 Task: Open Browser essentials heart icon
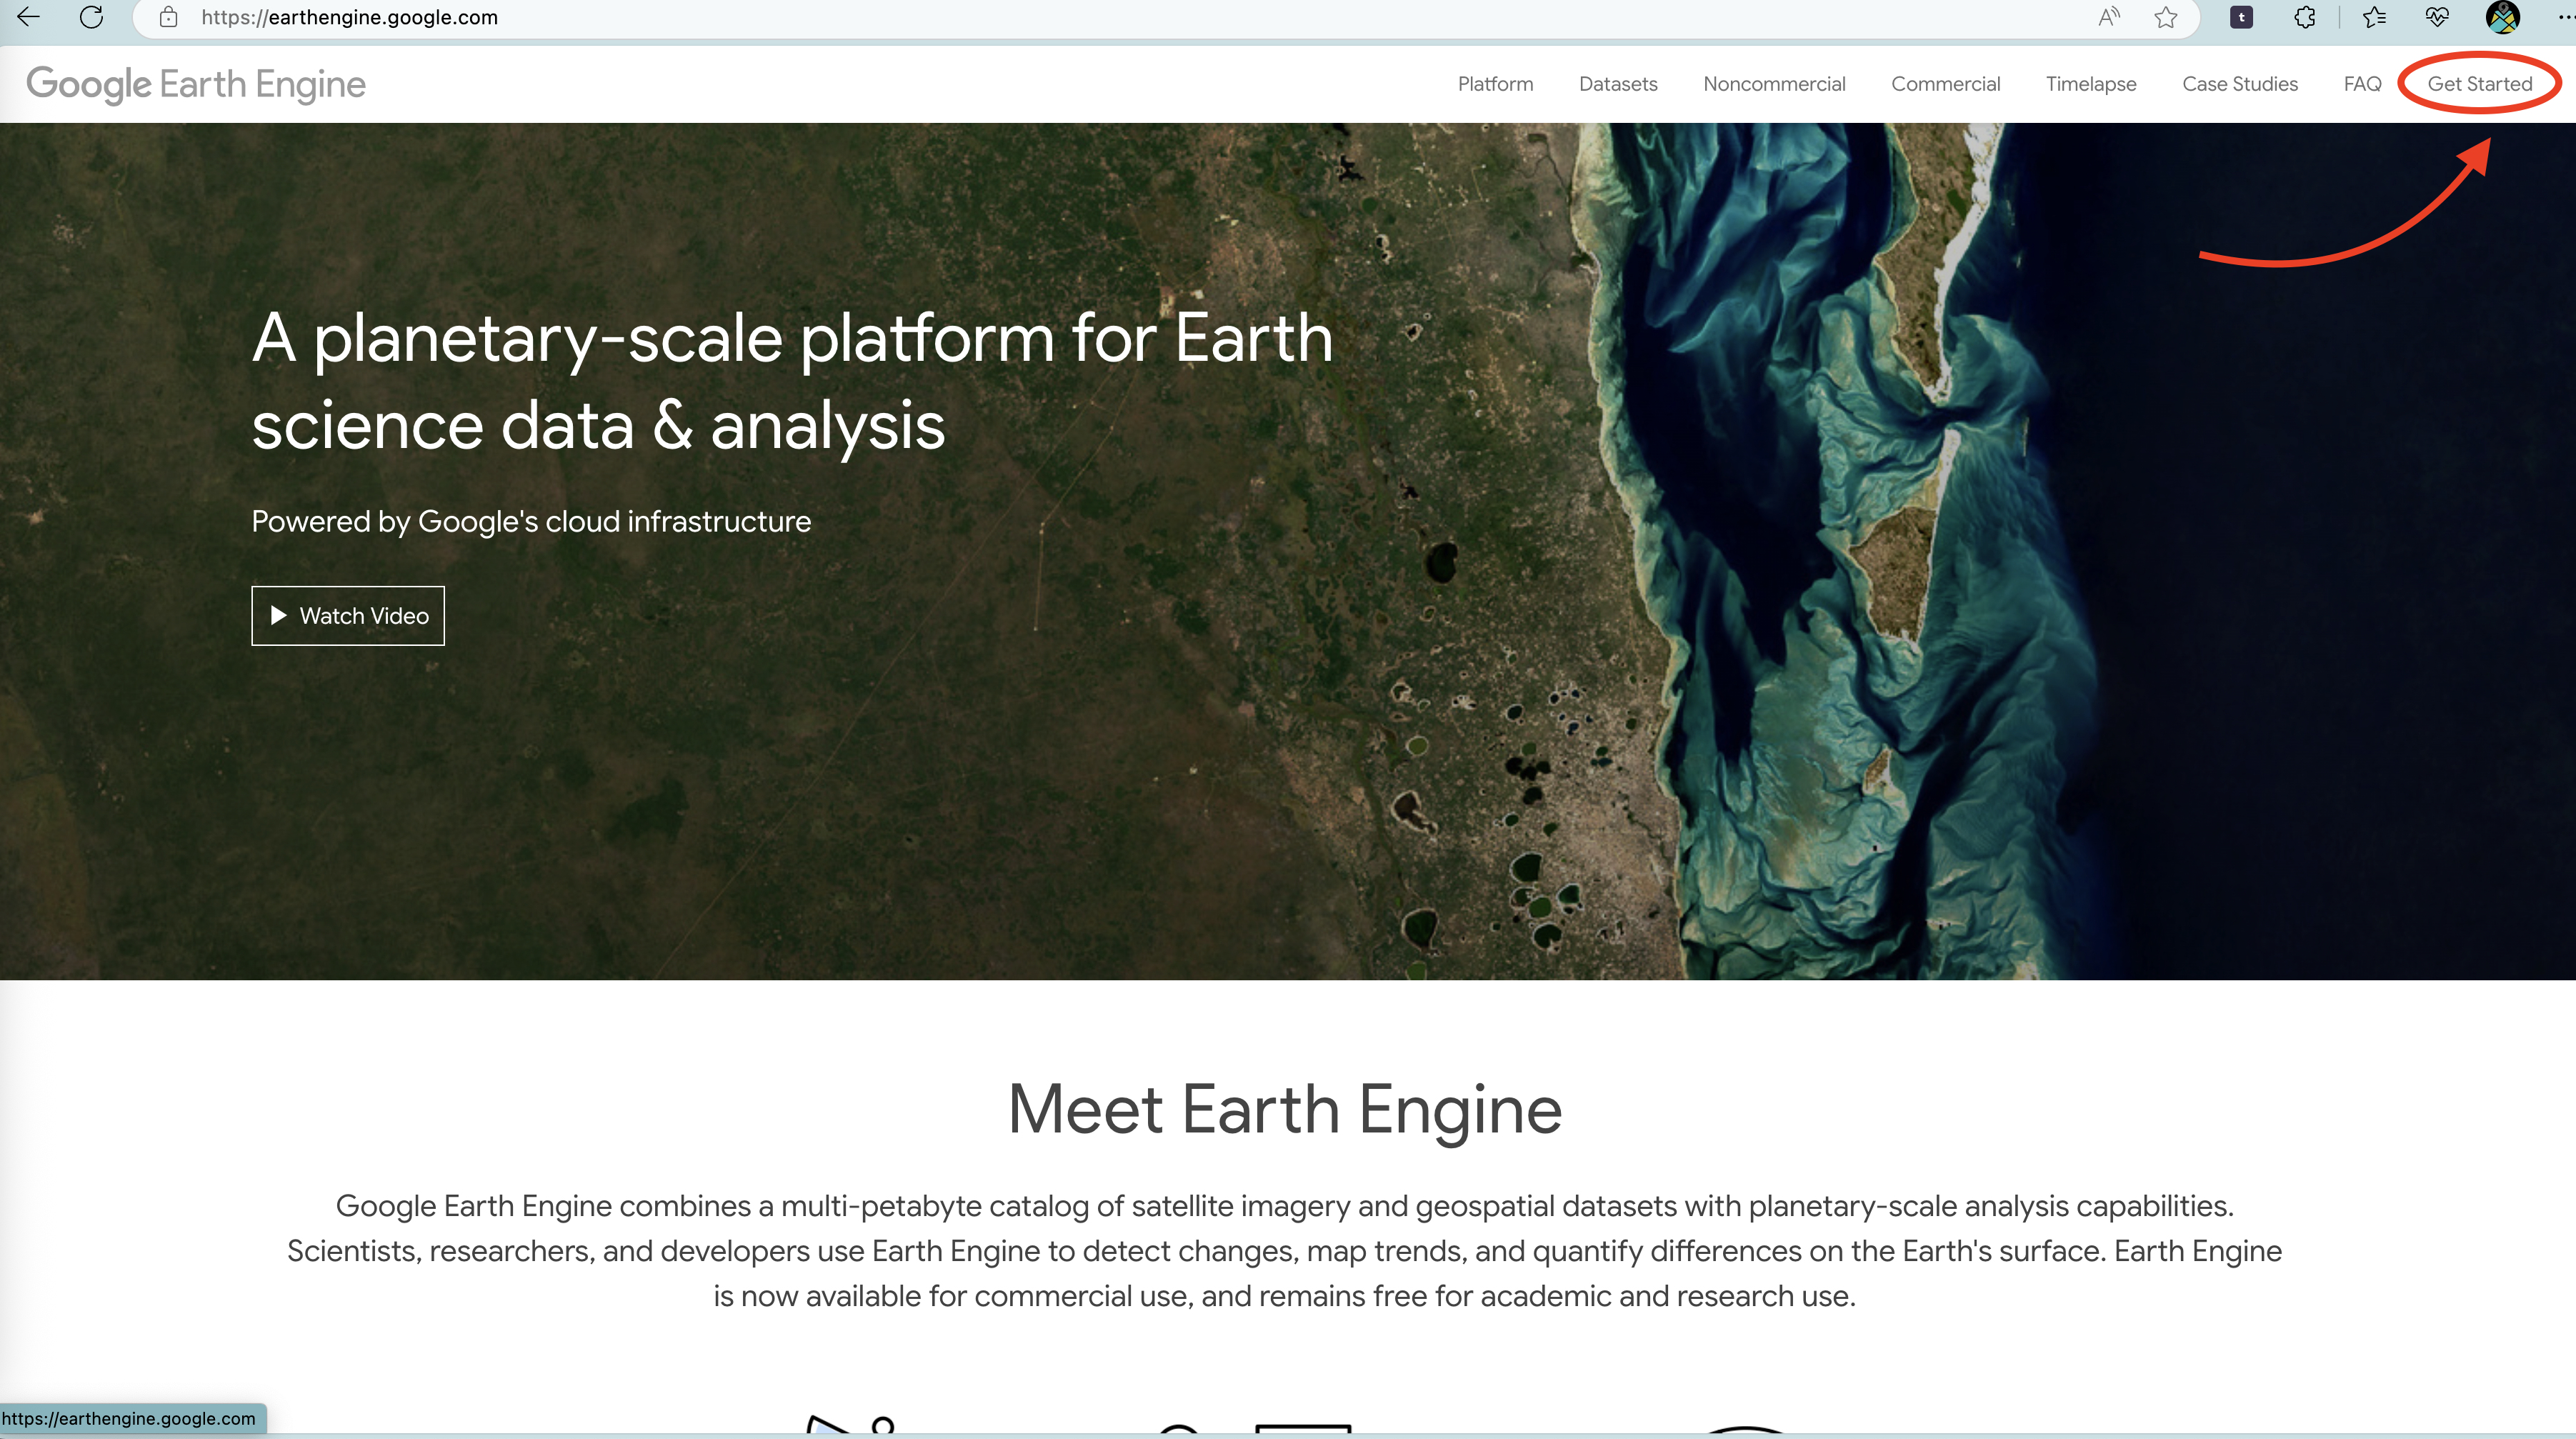coord(2438,17)
